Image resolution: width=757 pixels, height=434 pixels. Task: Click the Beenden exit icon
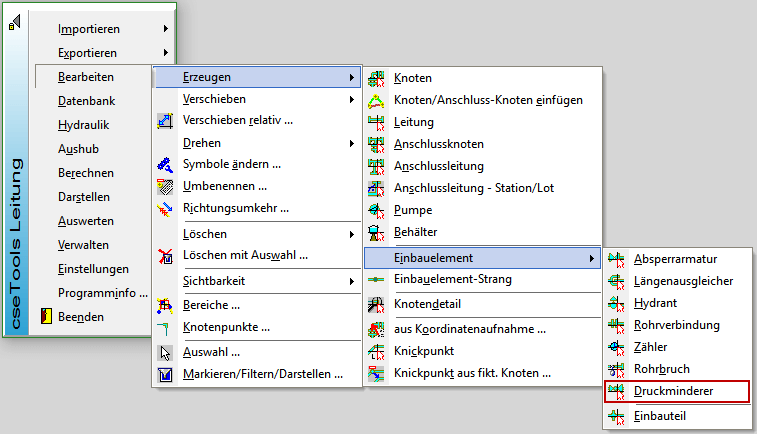pyautogui.click(x=45, y=317)
